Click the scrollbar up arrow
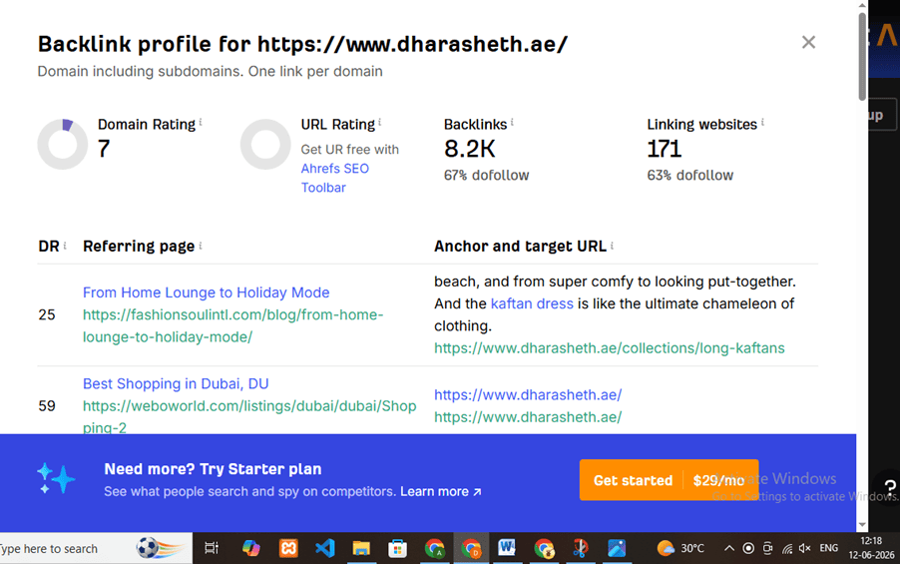 (862, 5)
